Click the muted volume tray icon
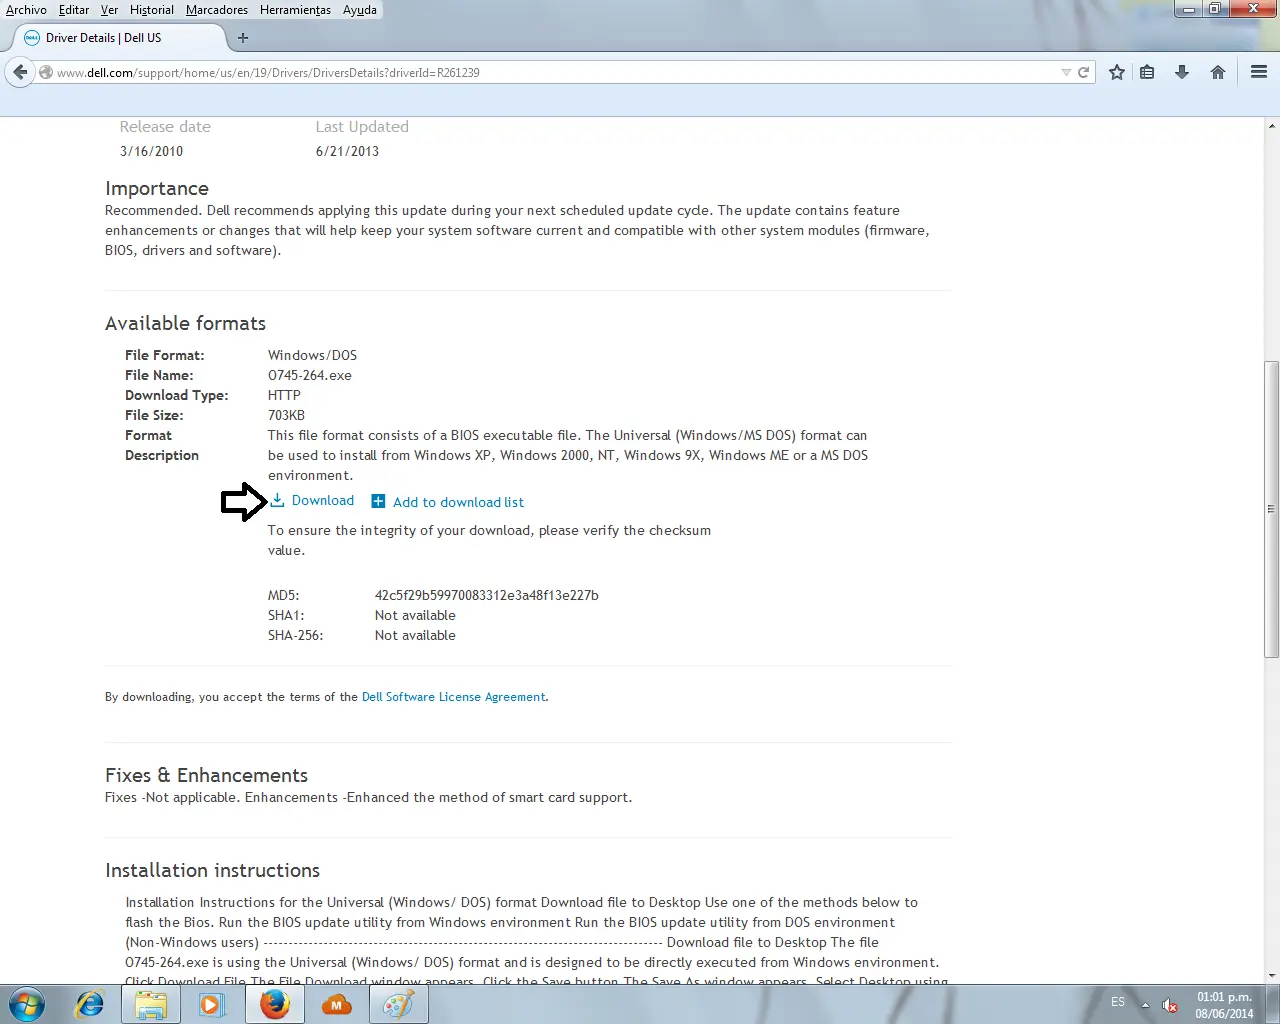1280x1024 pixels. (x=1169, y=1005)
